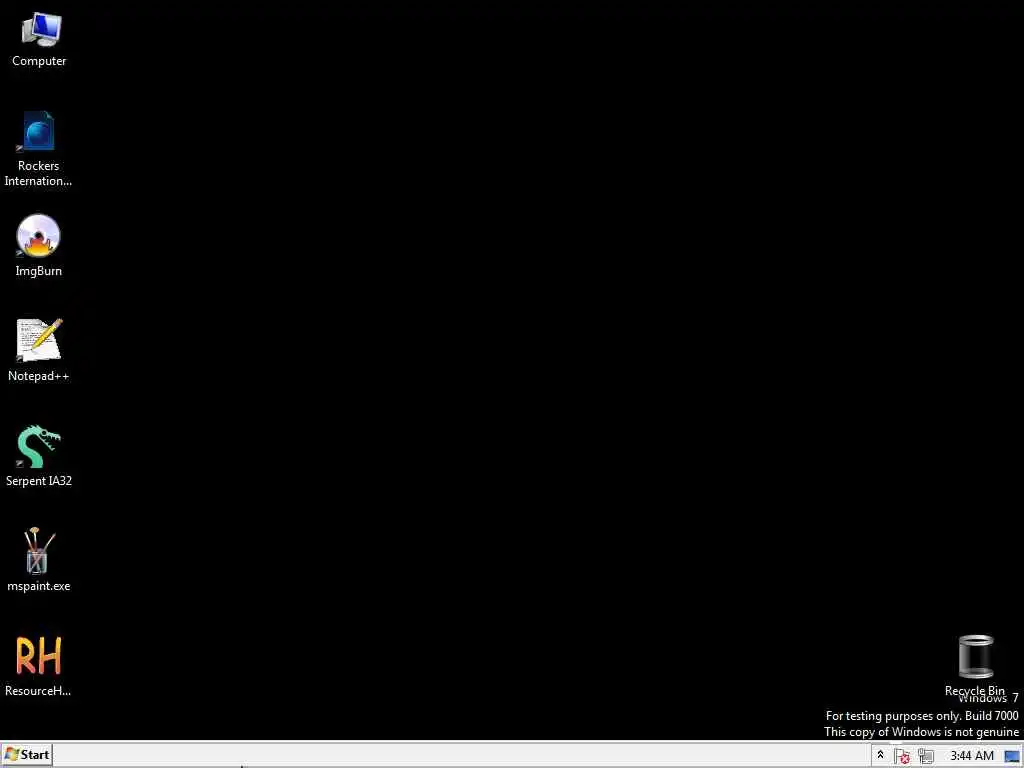Select the Notepad++ shortcut icon
The image size is (1024, 768).
coord(39,340)
